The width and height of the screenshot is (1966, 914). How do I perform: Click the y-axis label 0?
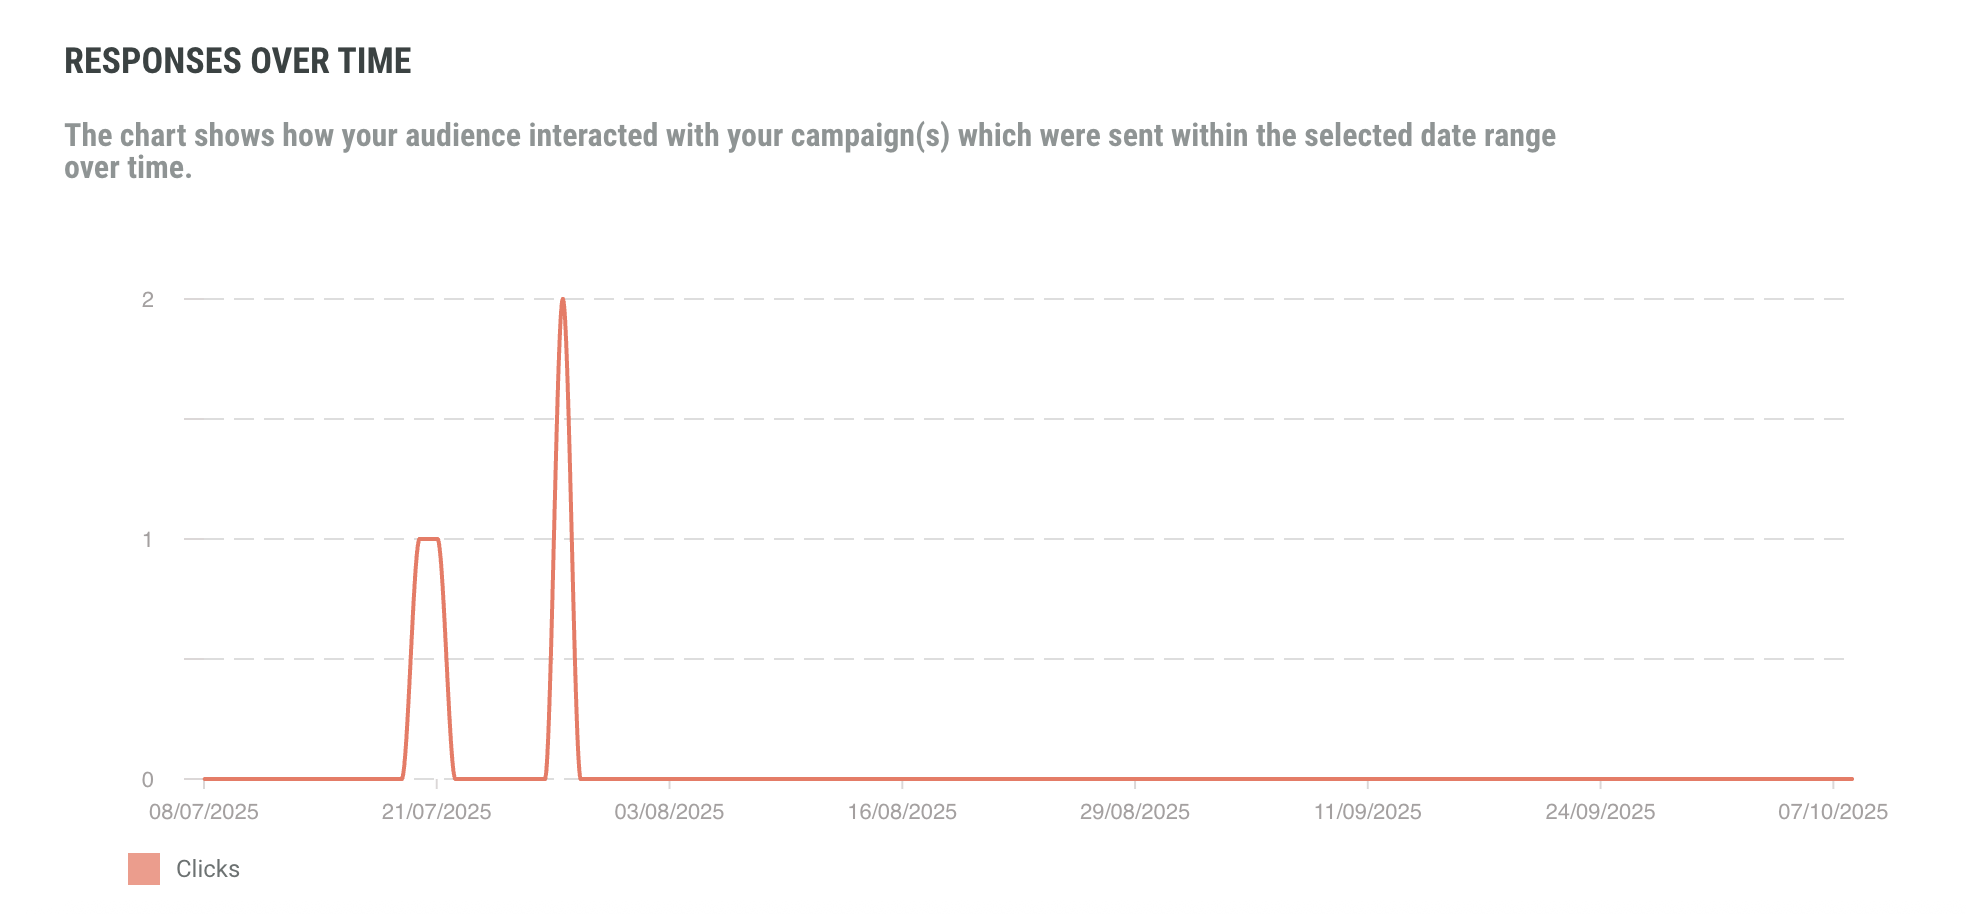(148, 780)
